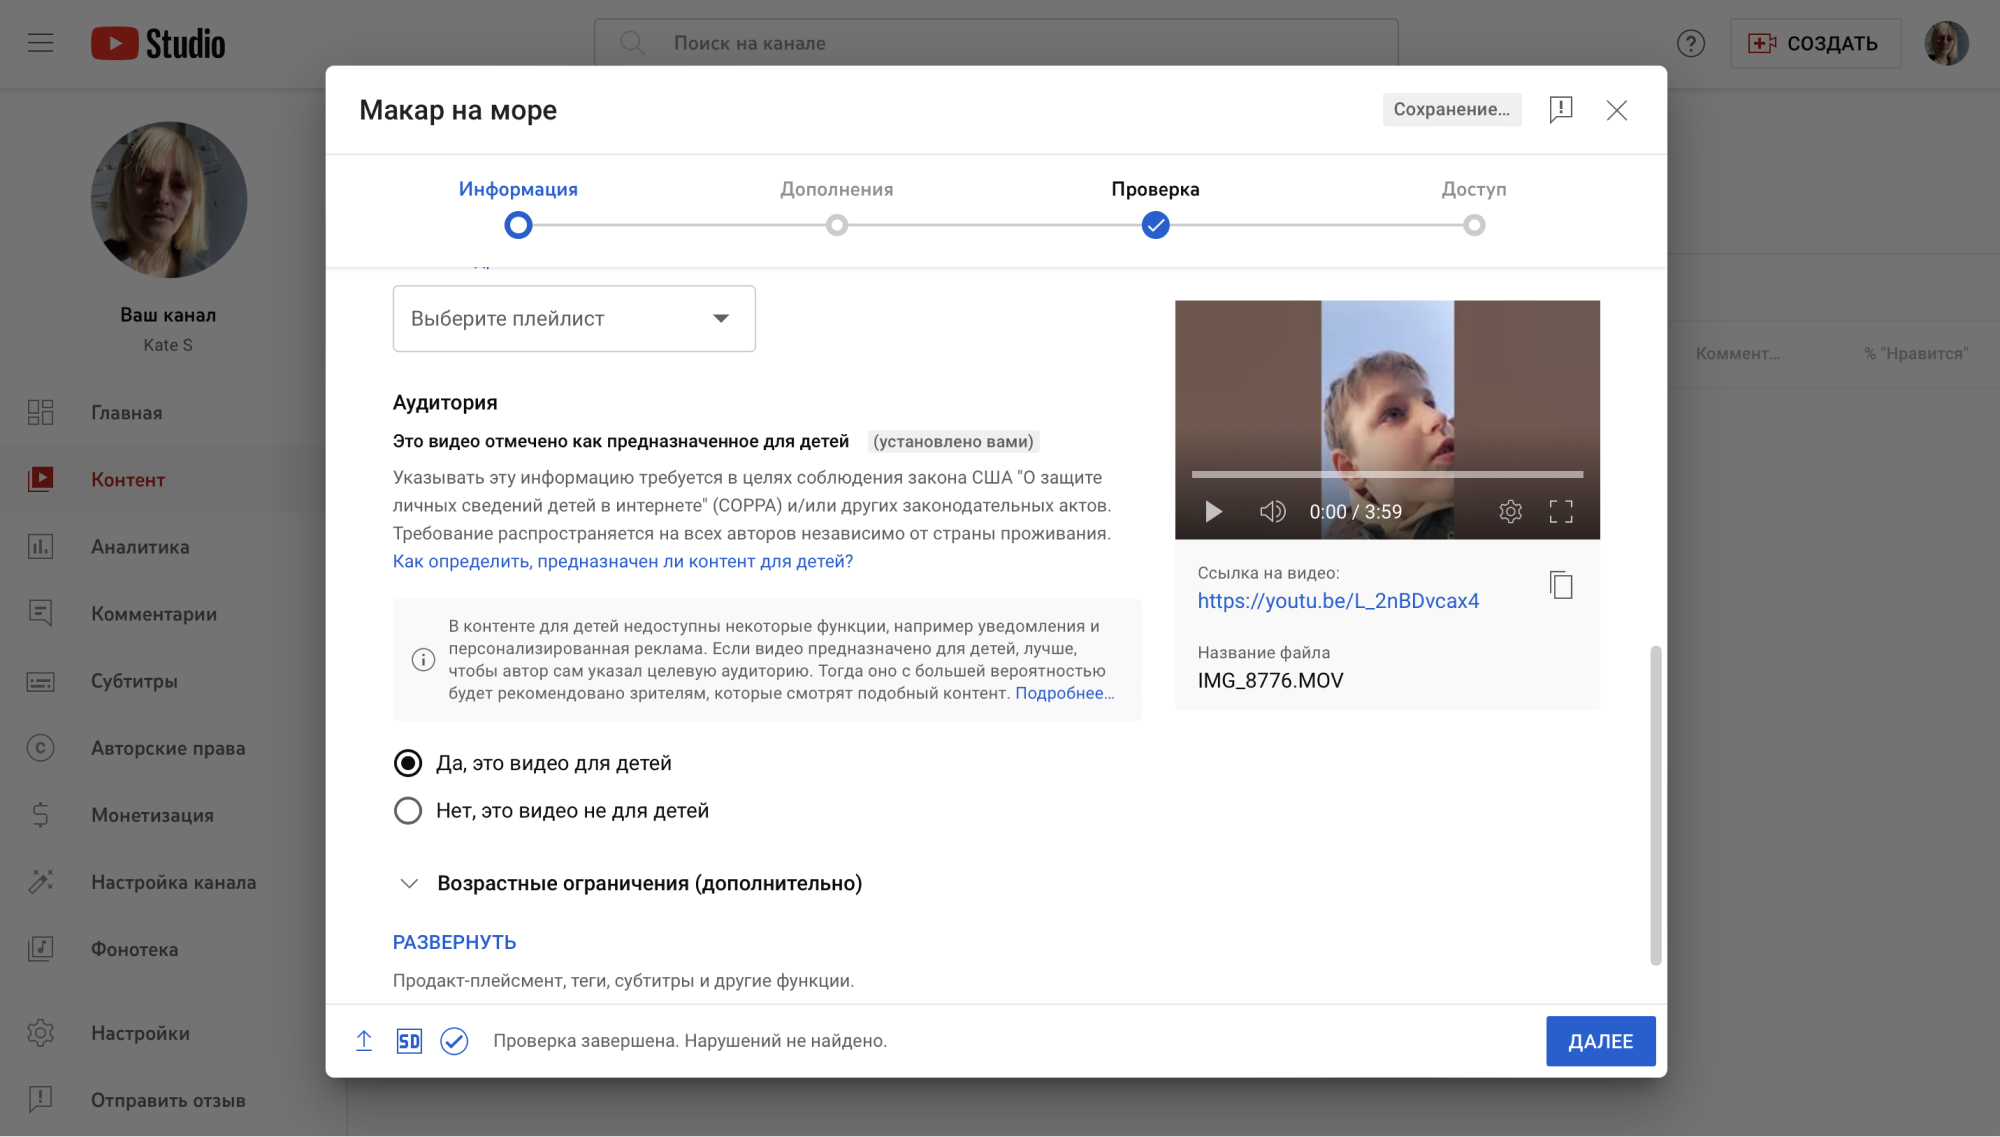Click the dialog vertical scrollbar

1655,805
